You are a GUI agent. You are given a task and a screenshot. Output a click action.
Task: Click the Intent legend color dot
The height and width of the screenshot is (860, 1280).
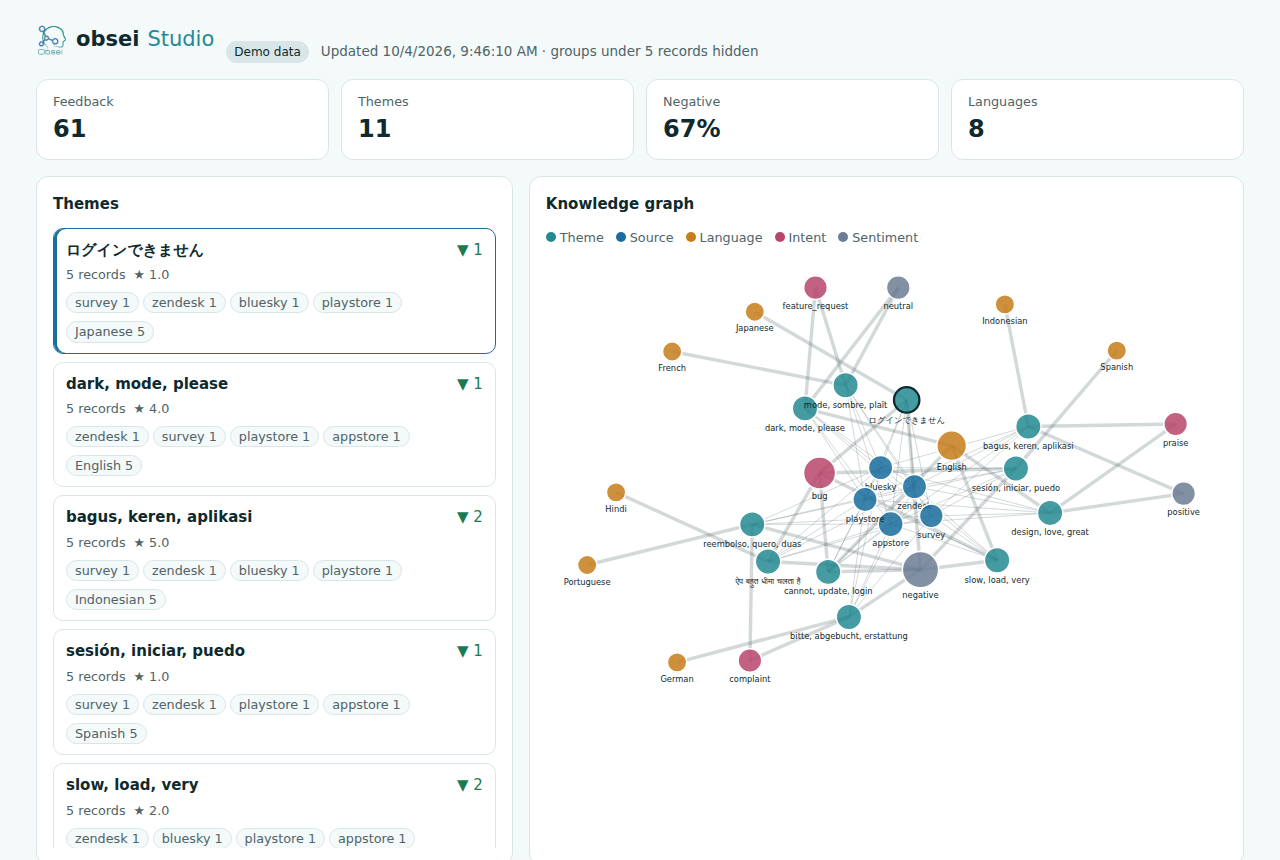point(780,238)
